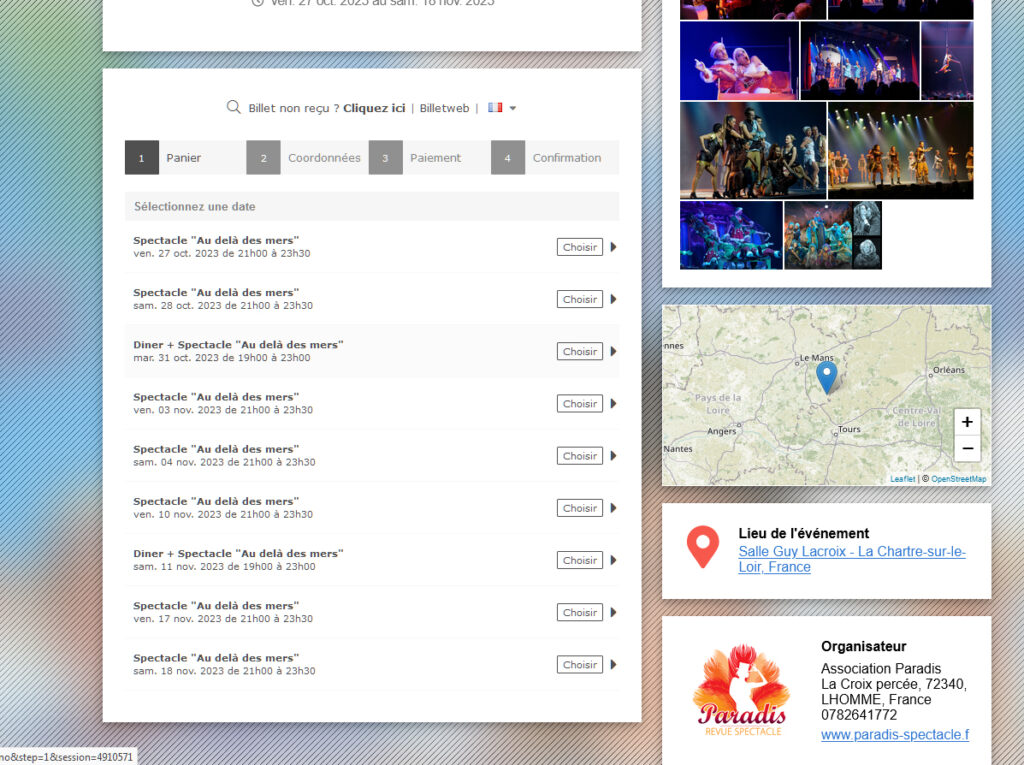1024x765 pixels.
Task: Choose the ven. 03 nov. 2023 show
Action: click(579, 404)
